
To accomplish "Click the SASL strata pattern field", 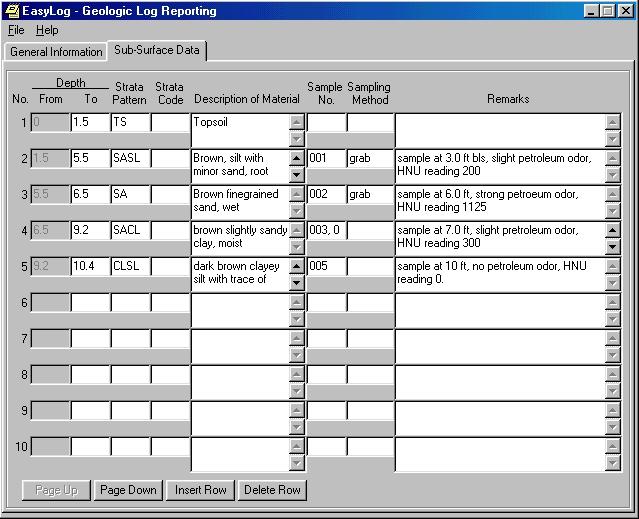I will point(130,158).
